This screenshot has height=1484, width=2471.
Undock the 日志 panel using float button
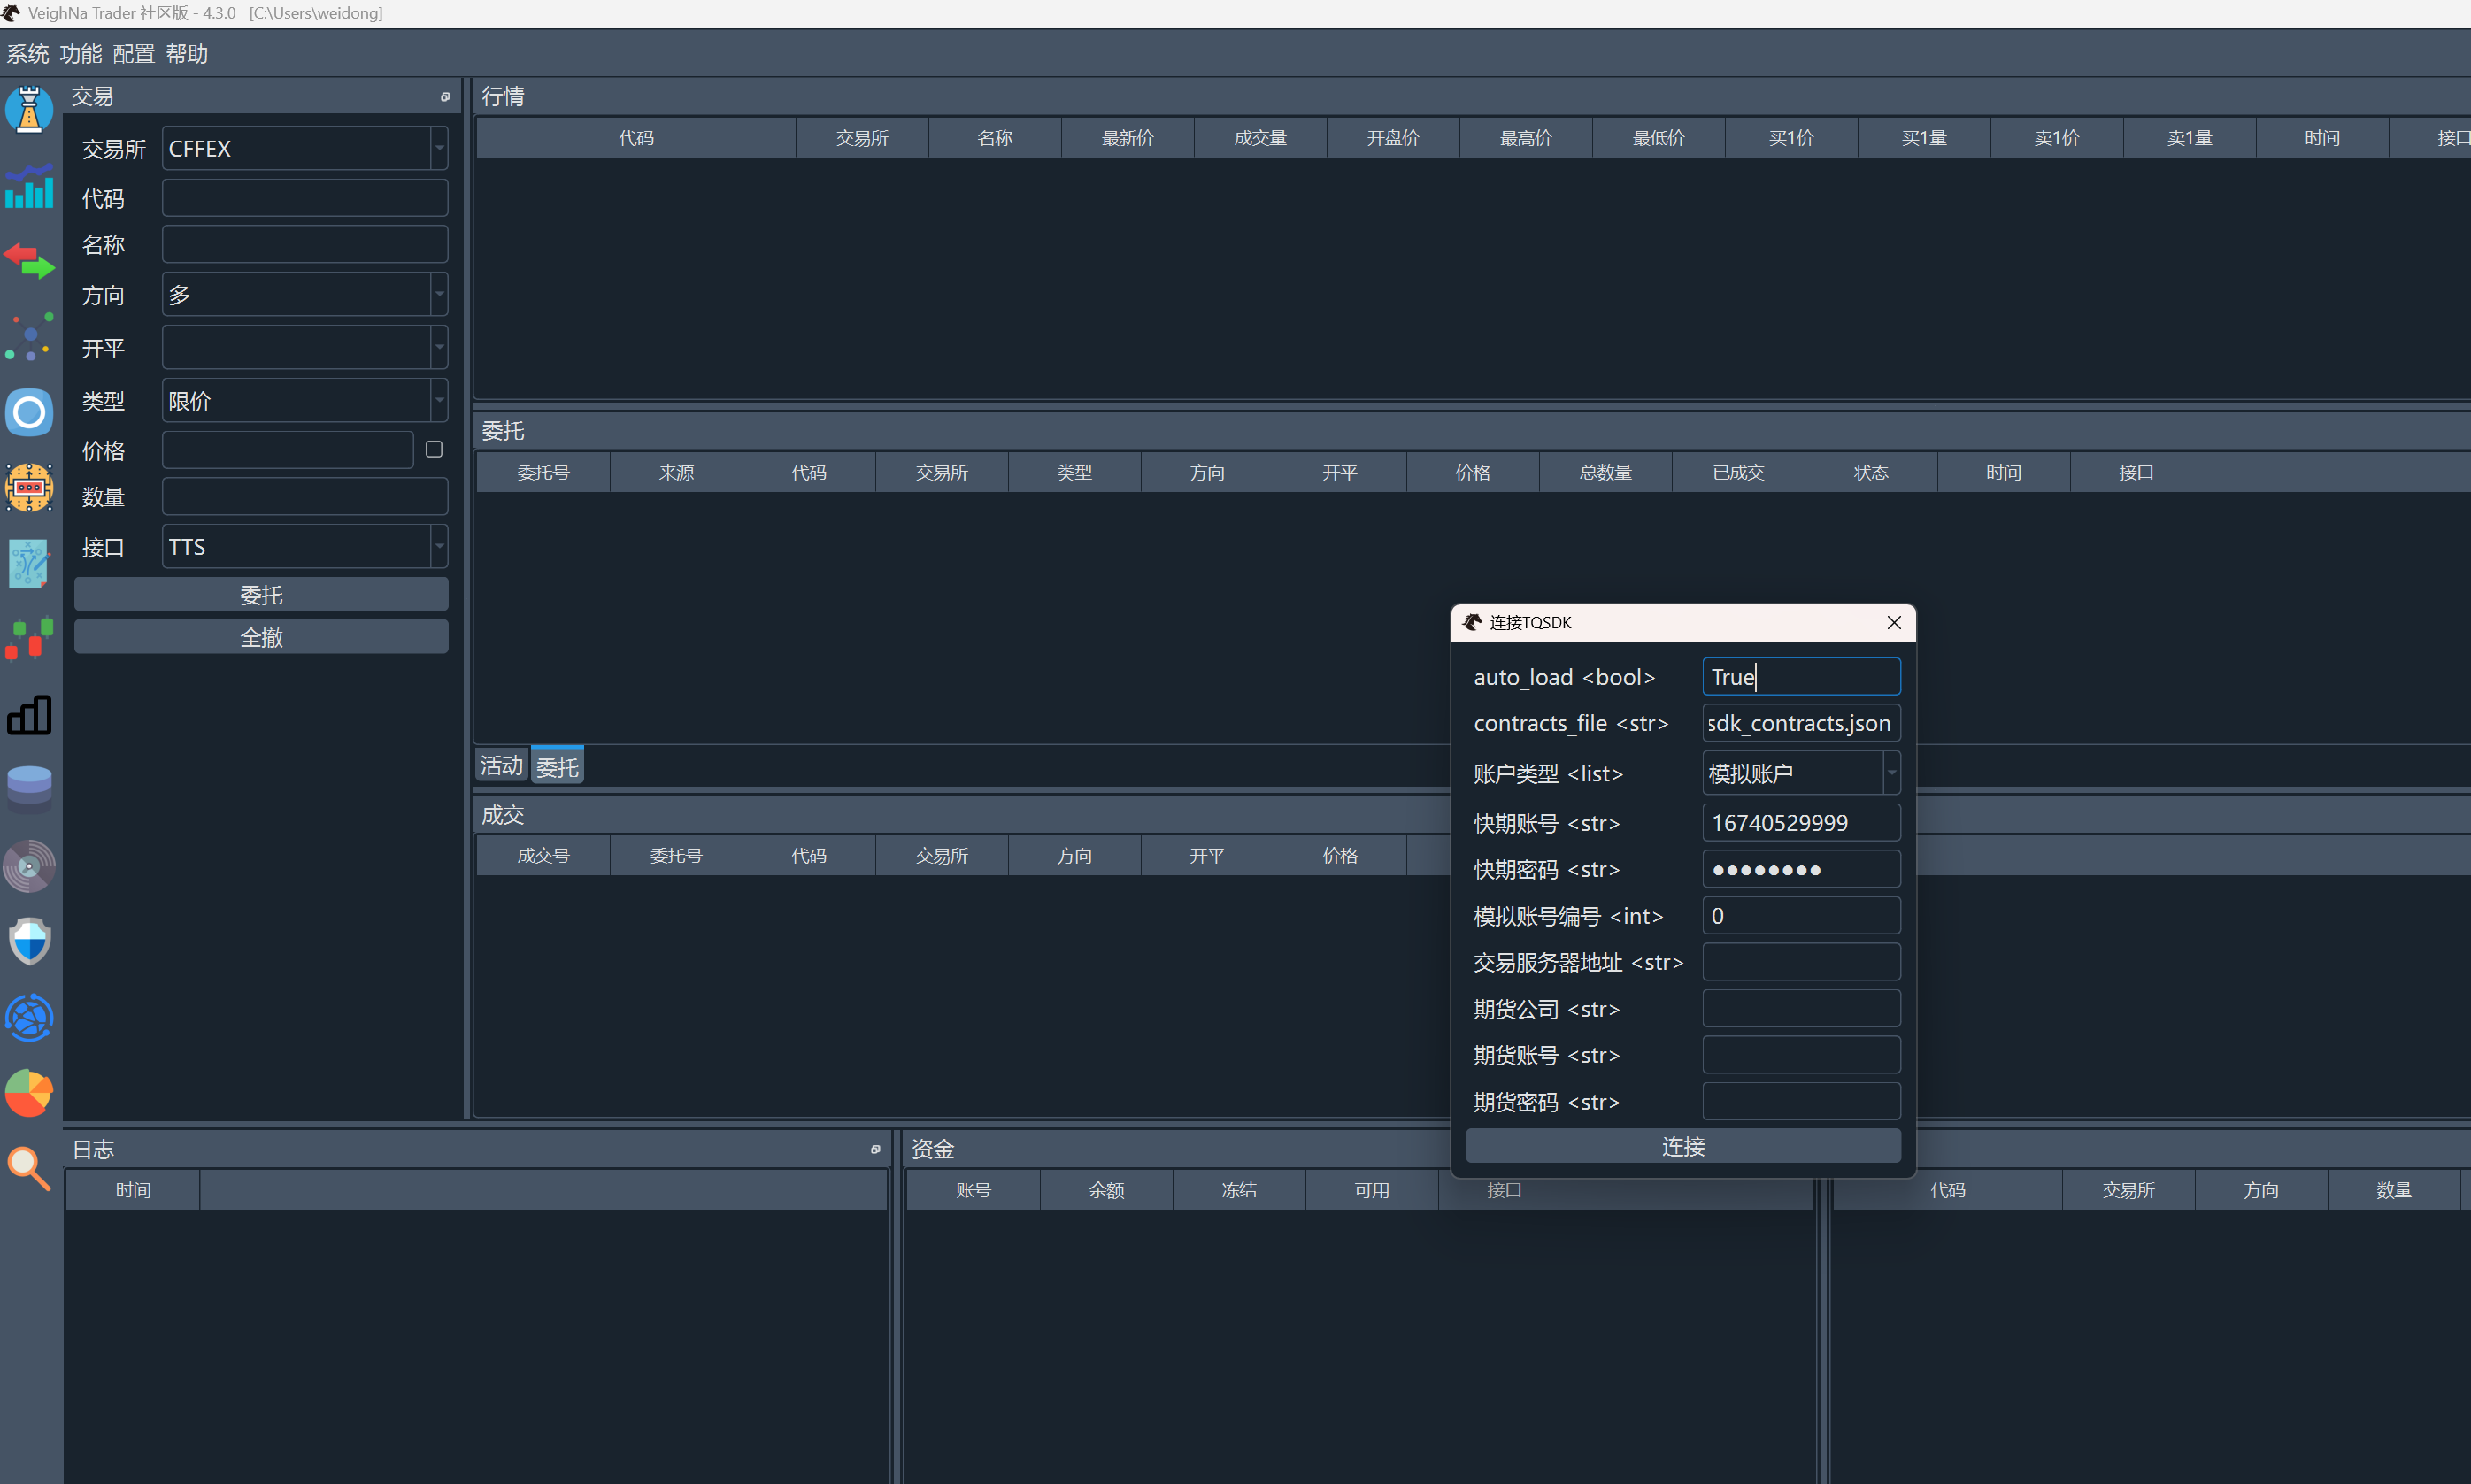pos(875,1149)
